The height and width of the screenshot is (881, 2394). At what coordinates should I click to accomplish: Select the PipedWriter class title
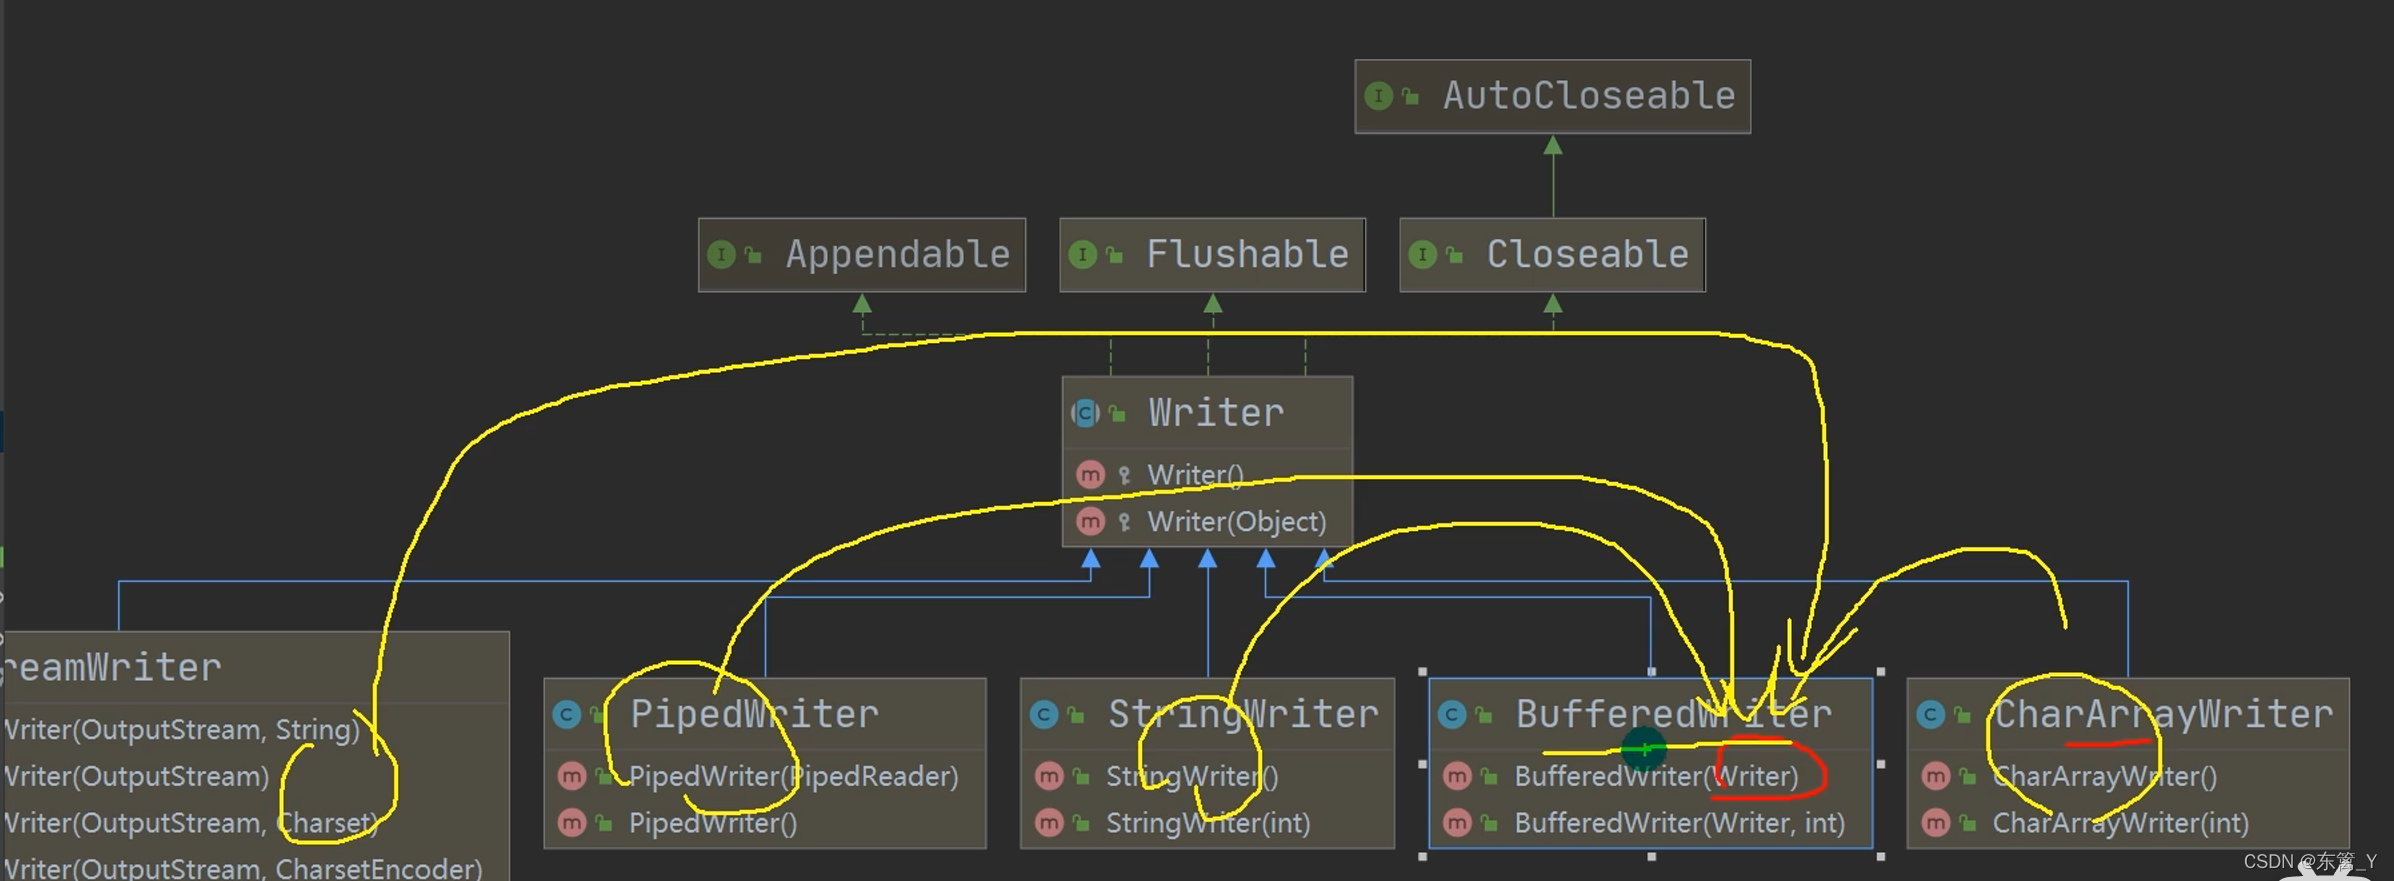(x=754, y=715)
